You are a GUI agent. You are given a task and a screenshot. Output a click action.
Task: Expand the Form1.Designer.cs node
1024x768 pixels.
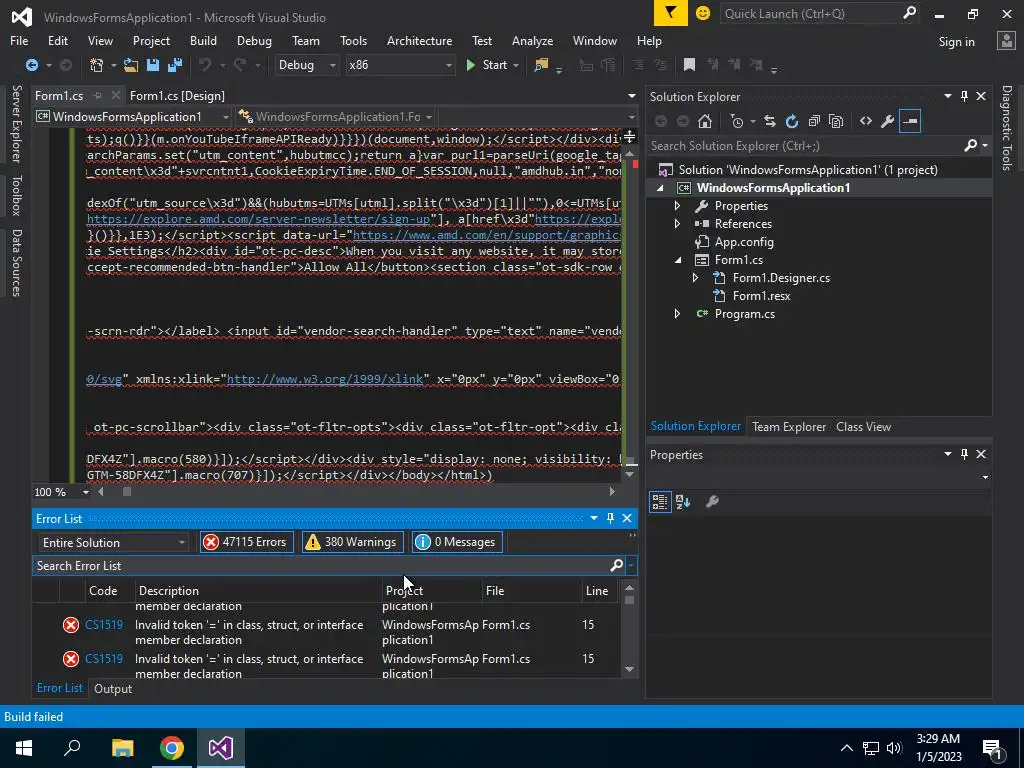(x=696, y=278)
